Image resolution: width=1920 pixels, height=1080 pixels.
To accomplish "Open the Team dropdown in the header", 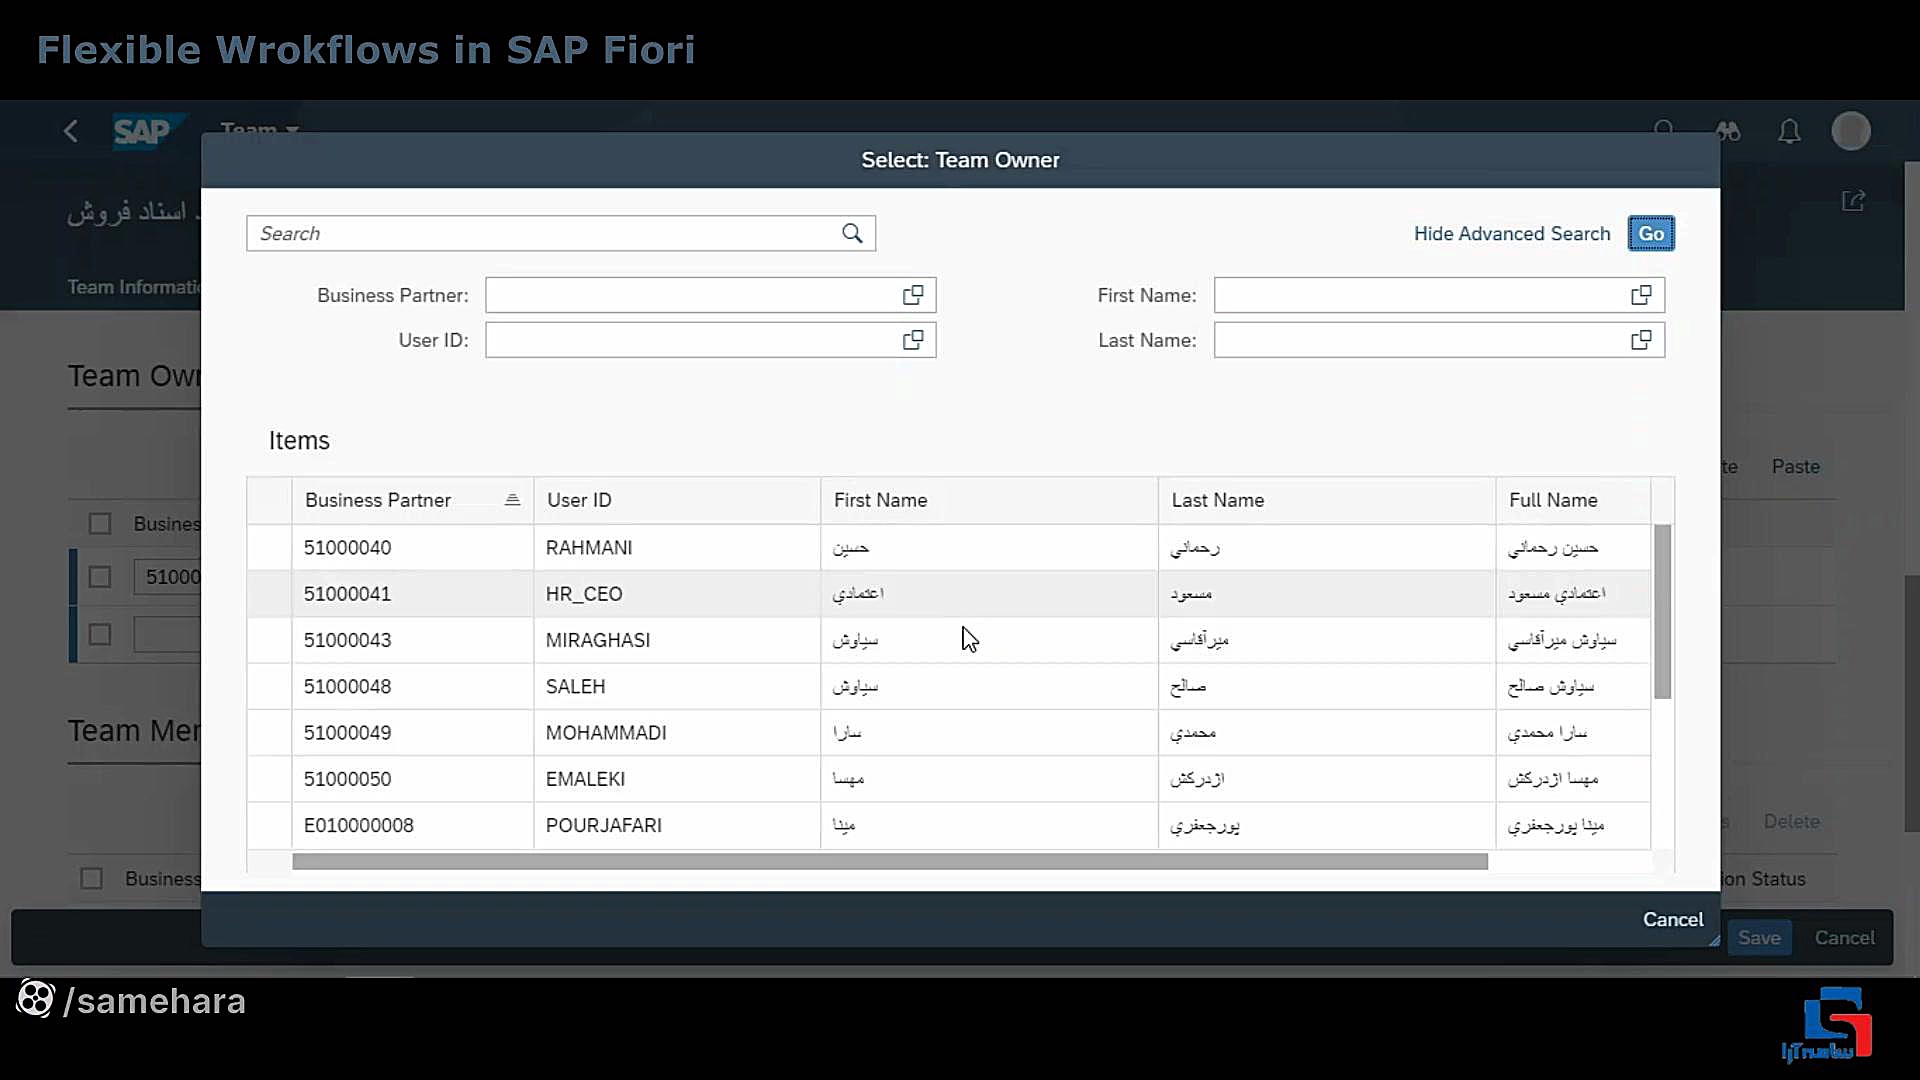I will [260, 130].
